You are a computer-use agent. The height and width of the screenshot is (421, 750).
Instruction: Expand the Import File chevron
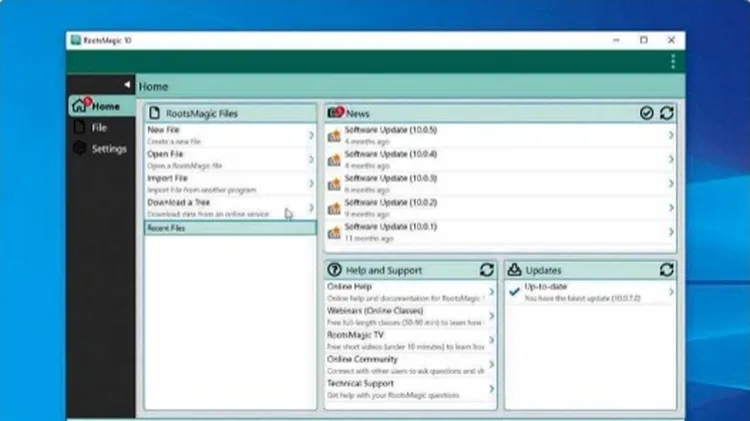click(x=311, y=184)
